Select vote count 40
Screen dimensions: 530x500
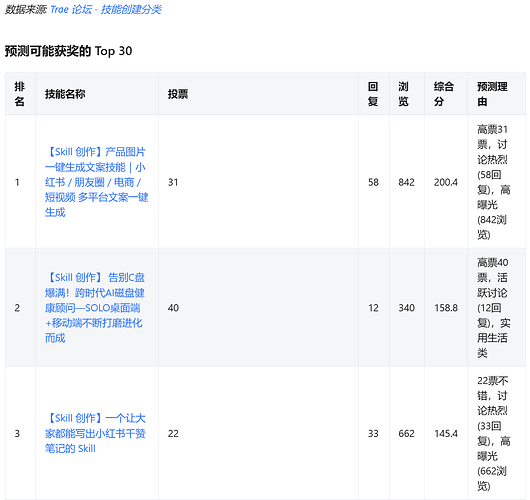tap(173, 308)
